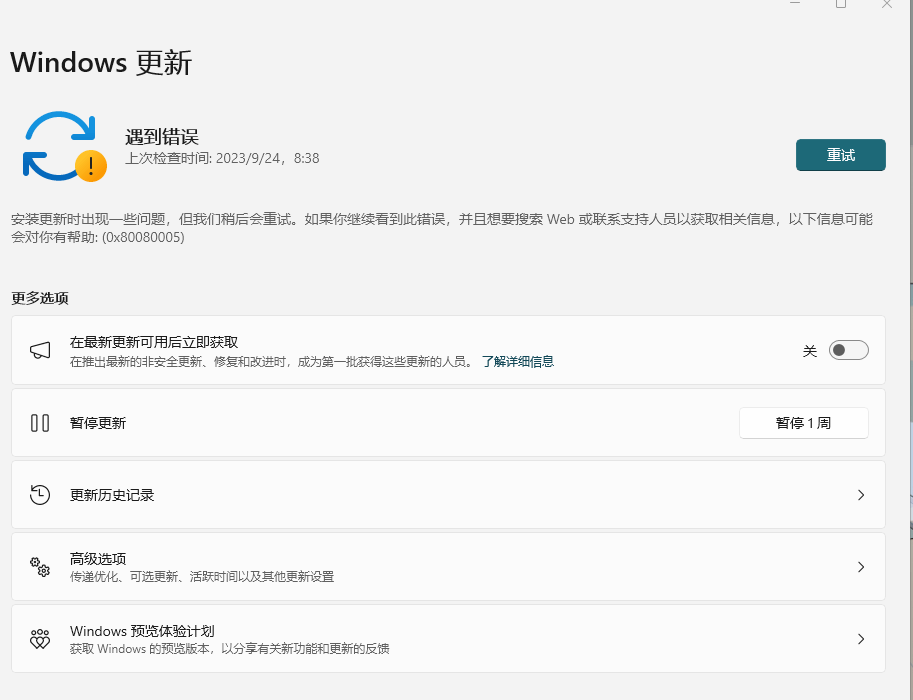Click the 更多选项 section heading
This screenshot has width=913, height=700.
40,298
